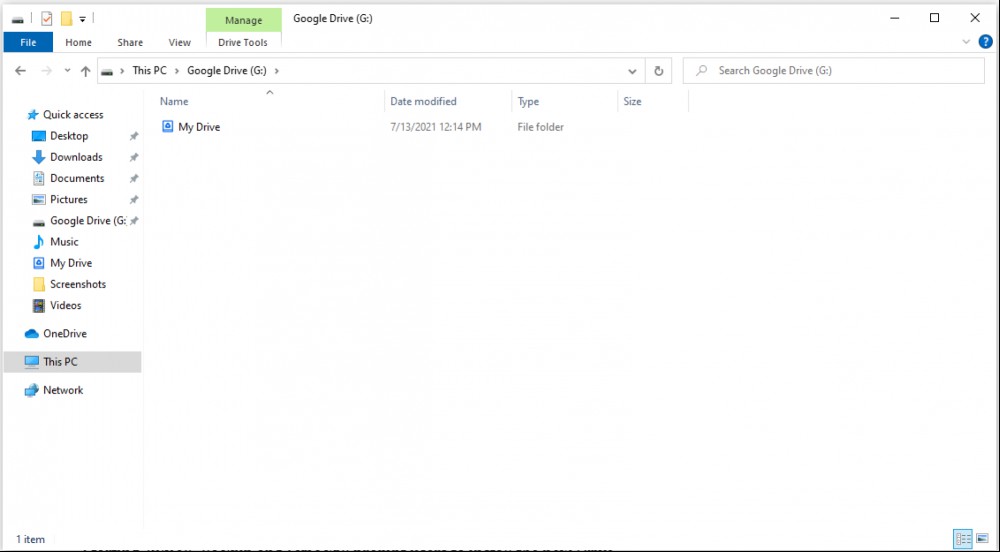Expand chevron after Google Drive (G:) breadcrumb
Image resolution: width=1000 pixels, height=552 pixels.
click(x=277, y=71)
